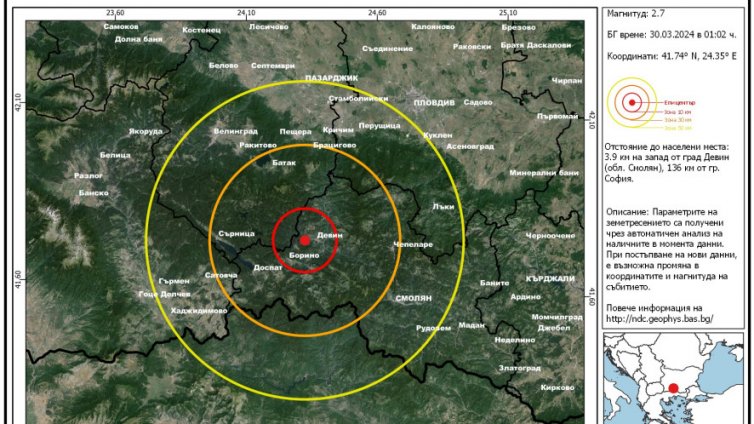Click the Чепеларе town label

[x=412, y=244]
